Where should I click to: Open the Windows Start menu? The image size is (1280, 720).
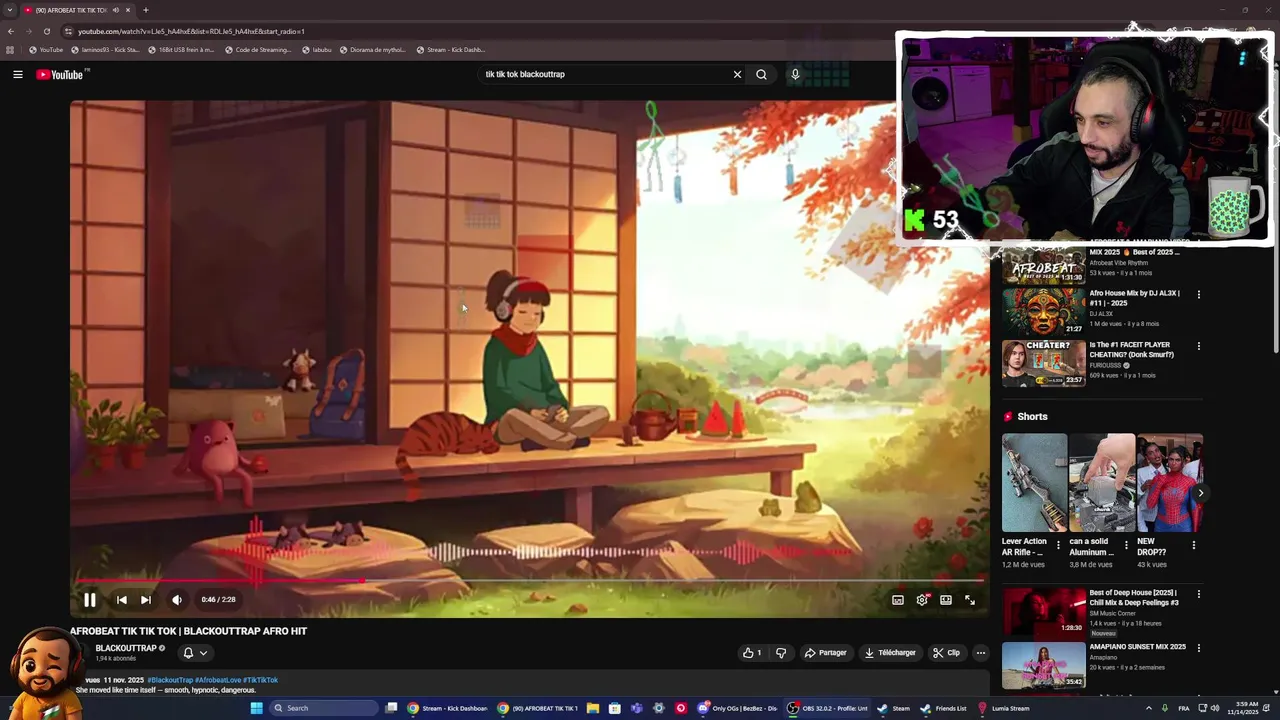click(256, 708)
